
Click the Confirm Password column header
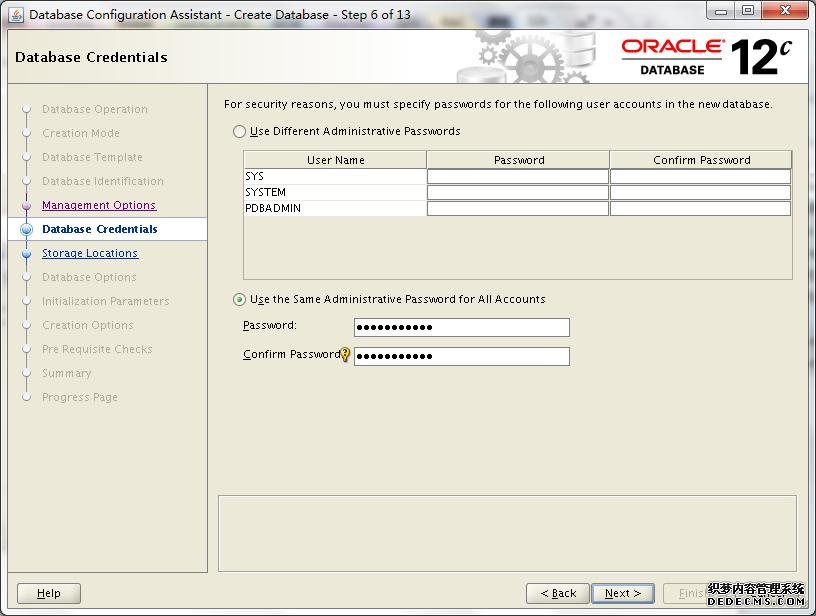[x=701, y=160]
